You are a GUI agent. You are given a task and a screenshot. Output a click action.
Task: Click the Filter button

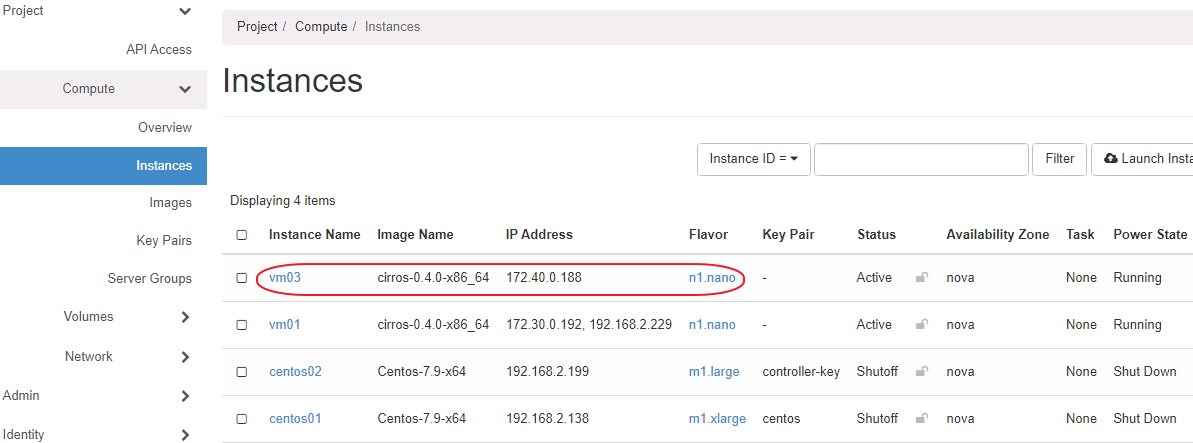[1059, 159]
